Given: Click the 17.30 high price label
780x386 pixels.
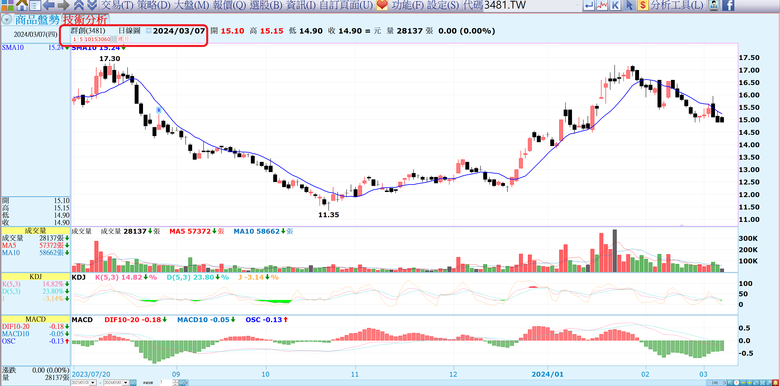Looking at the screenshot, I should click(110, 59).
